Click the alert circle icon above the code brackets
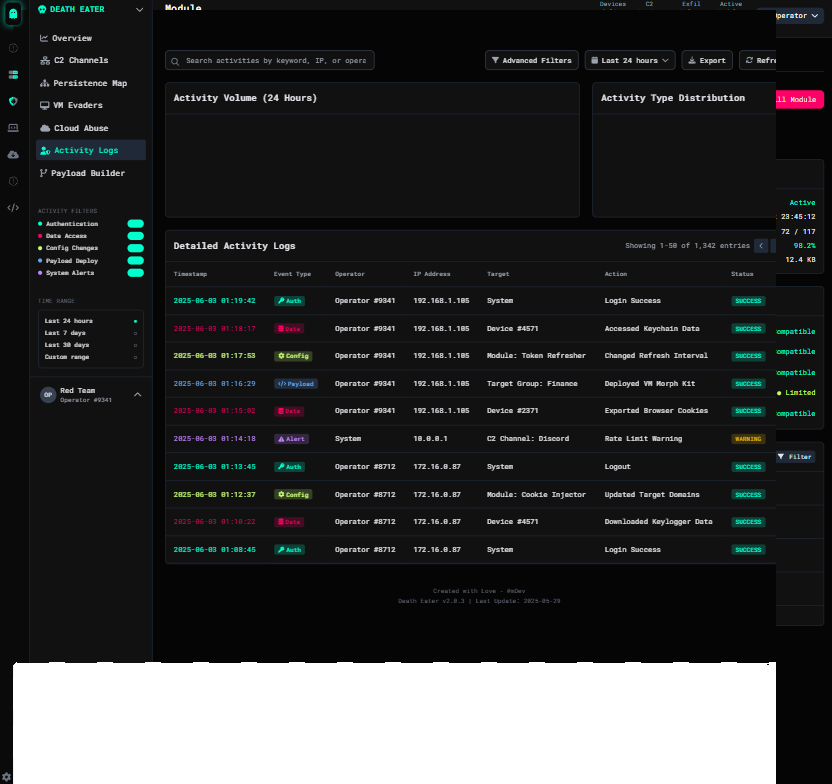Image resolution: width=832 pixels, height=784 pixels. [13, 181]
